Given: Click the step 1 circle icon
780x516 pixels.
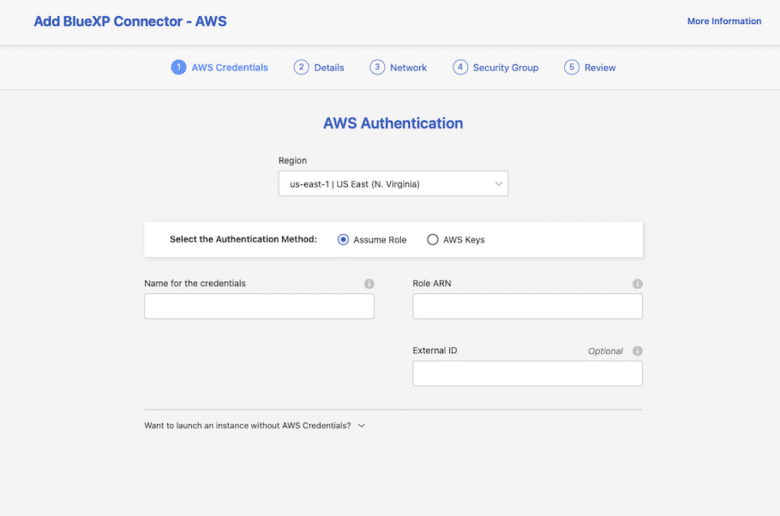Looking at the screenshot, I should tap(179, 67).
